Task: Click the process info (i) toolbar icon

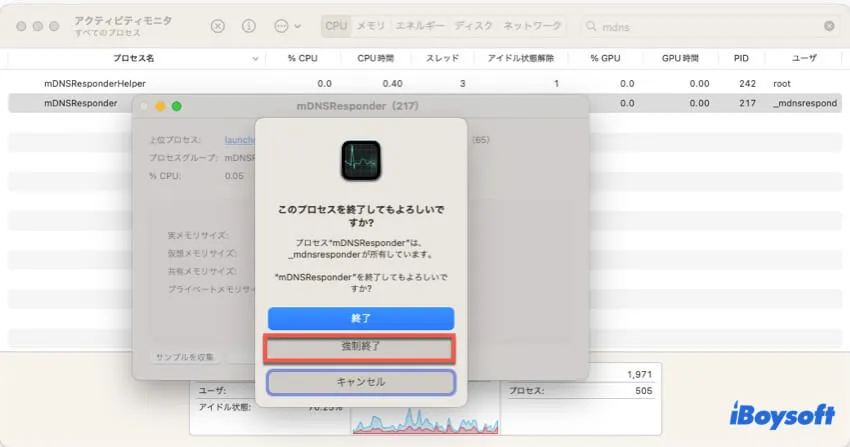Action: click(x=249, y=26)
